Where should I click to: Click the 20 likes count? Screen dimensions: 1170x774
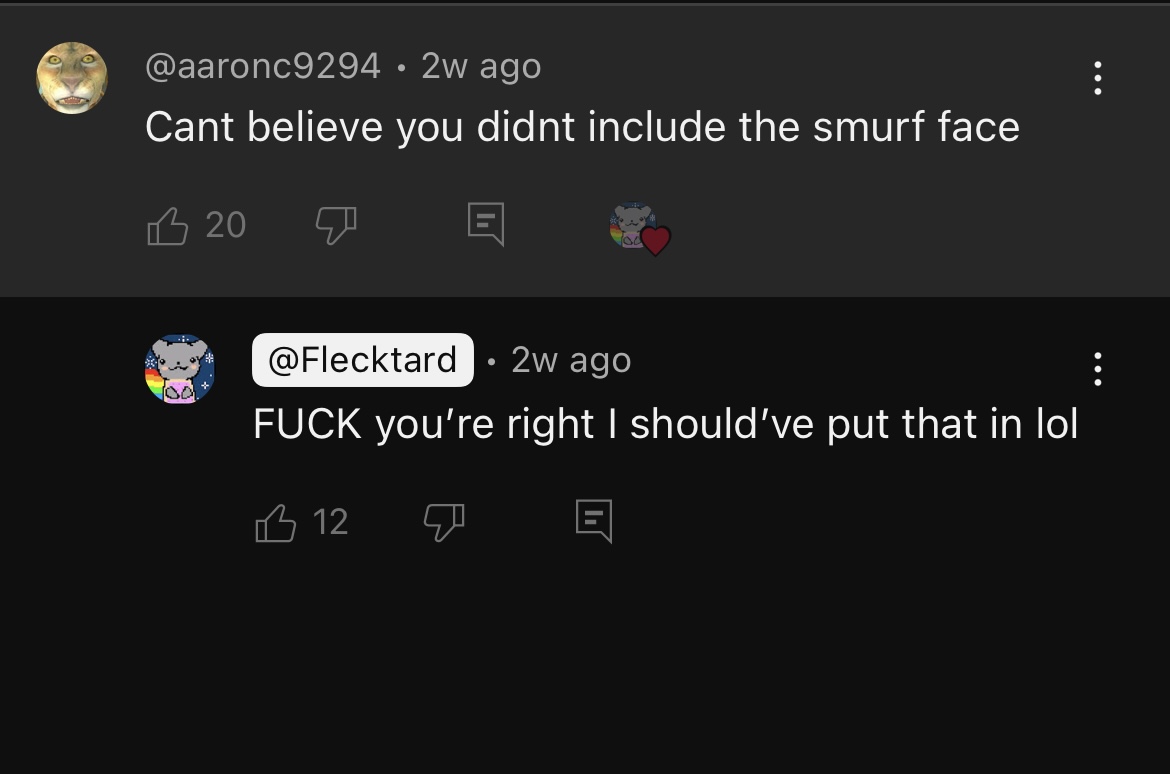225,225
